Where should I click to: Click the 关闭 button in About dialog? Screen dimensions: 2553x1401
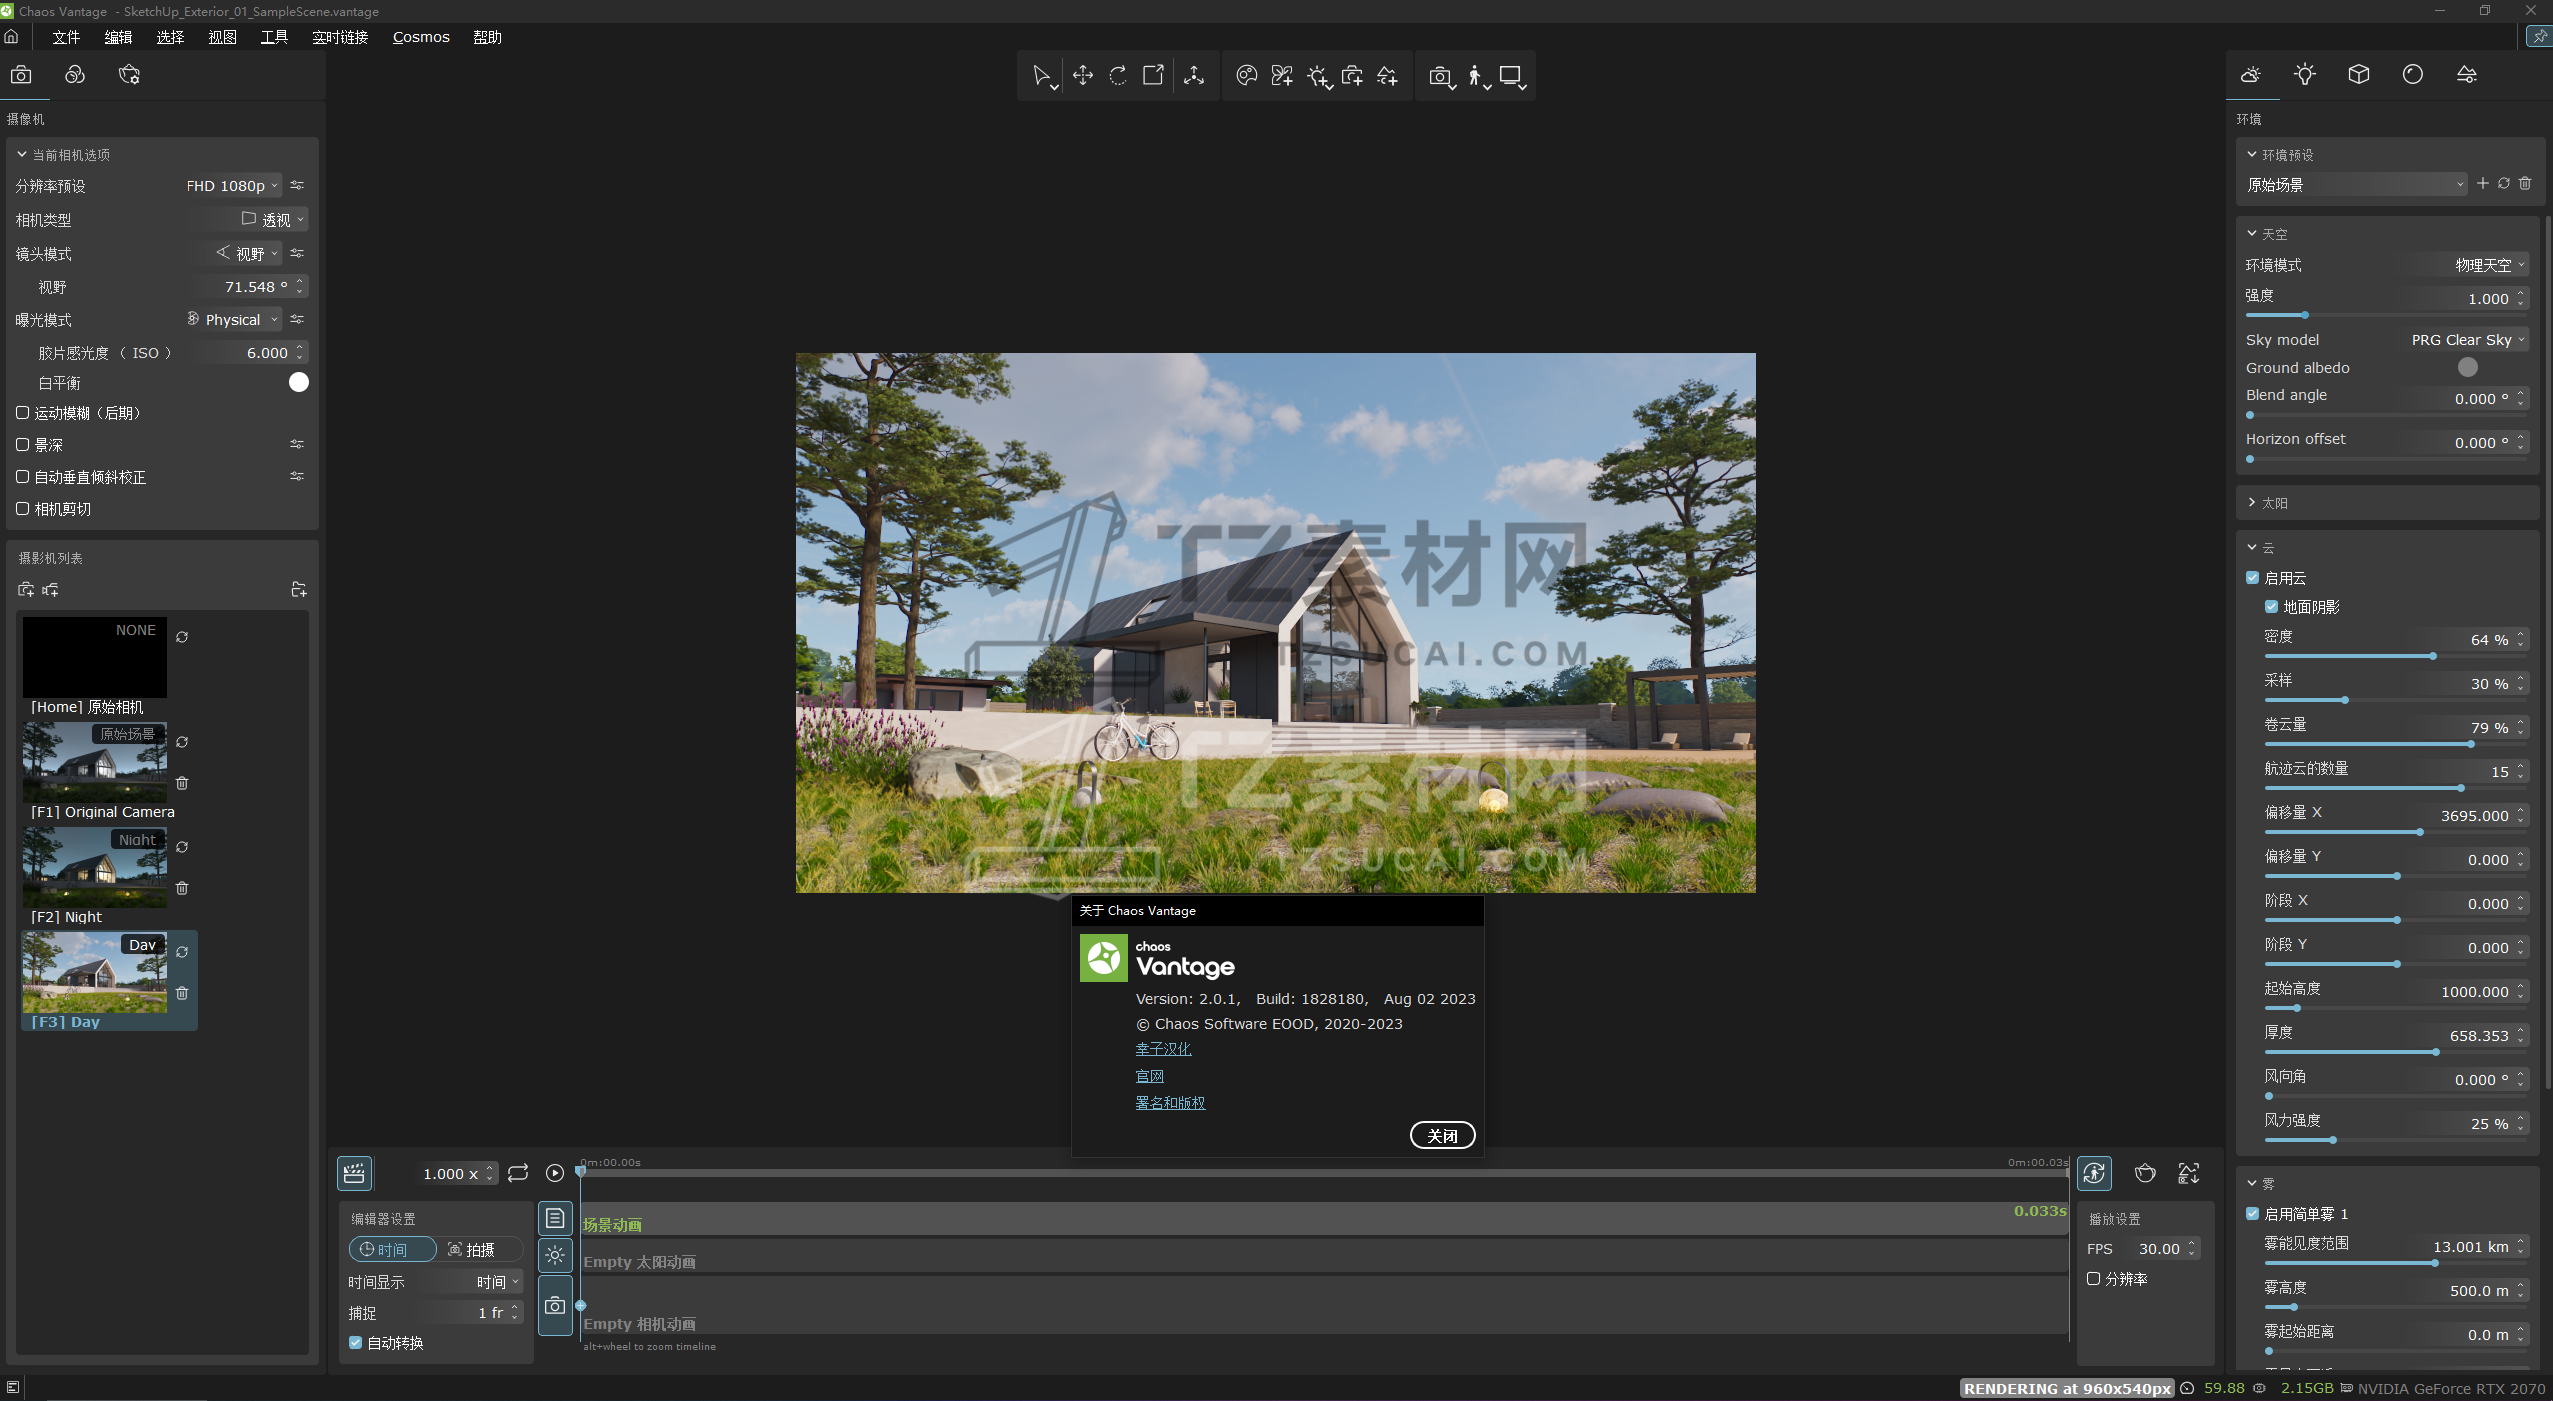tap(1441, 1136)
